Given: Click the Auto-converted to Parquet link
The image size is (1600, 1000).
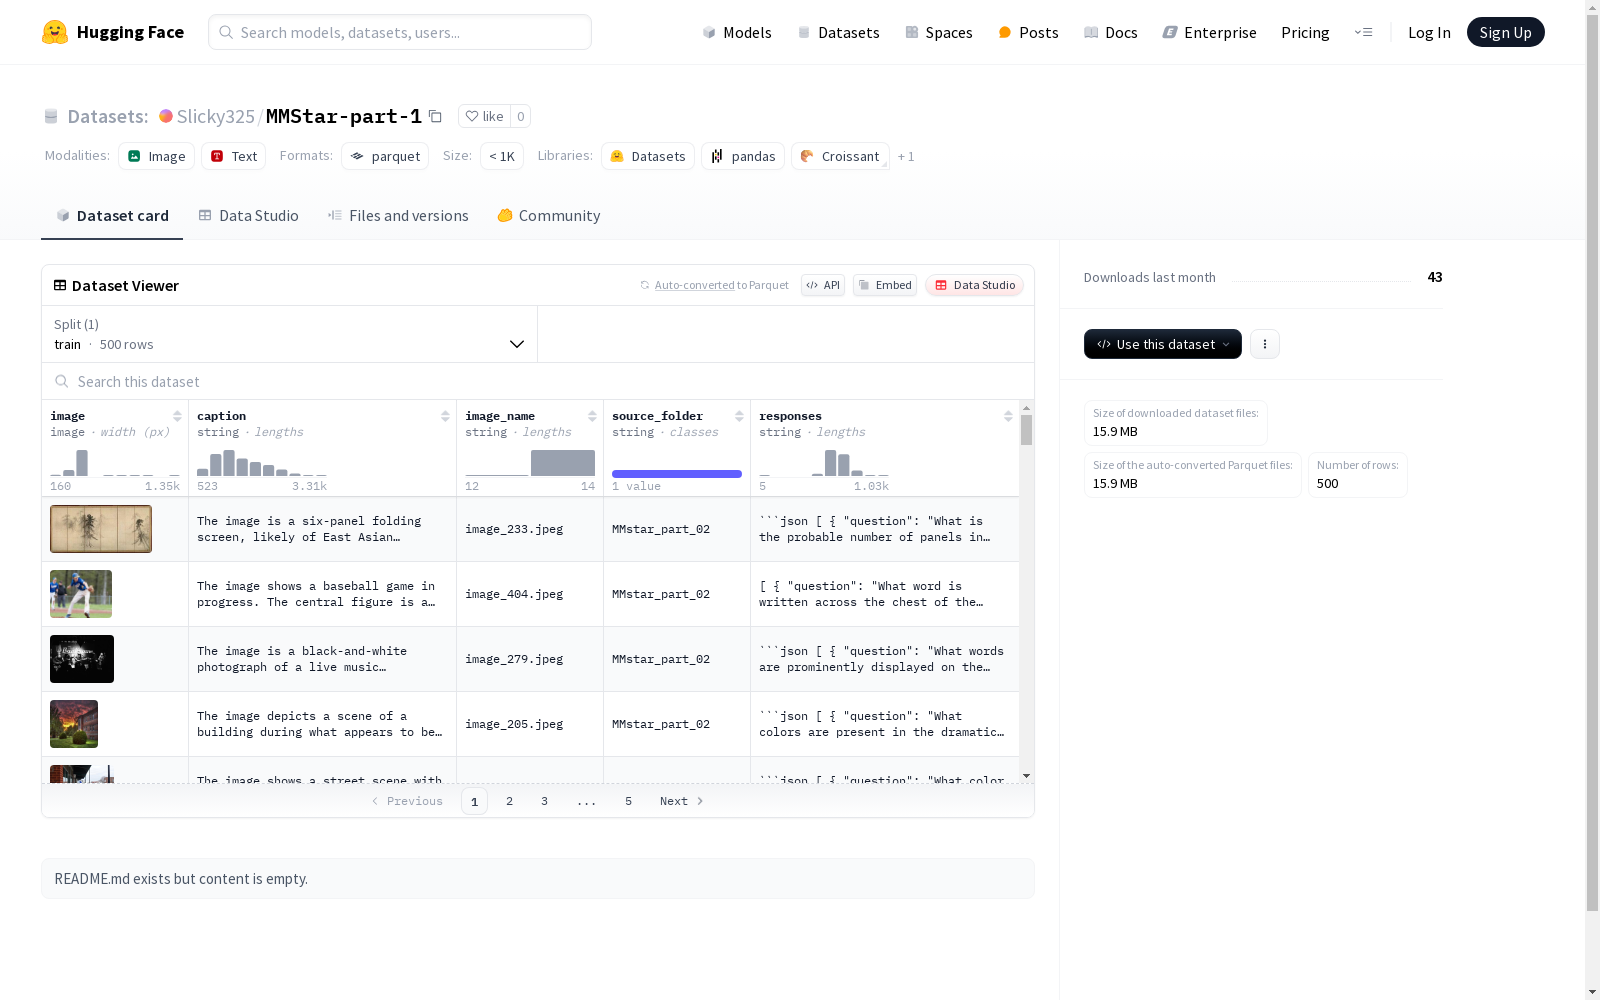Looking at the screenshot, I should coord(694,285).
